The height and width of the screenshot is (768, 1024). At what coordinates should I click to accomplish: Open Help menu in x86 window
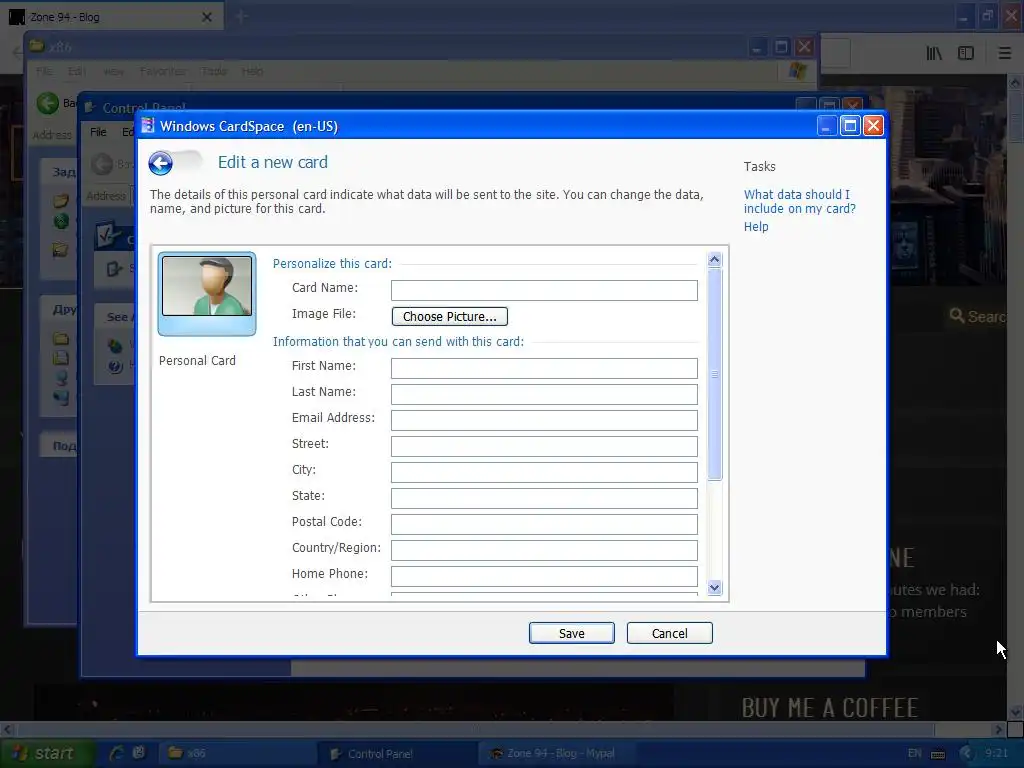tap(252, 71)
